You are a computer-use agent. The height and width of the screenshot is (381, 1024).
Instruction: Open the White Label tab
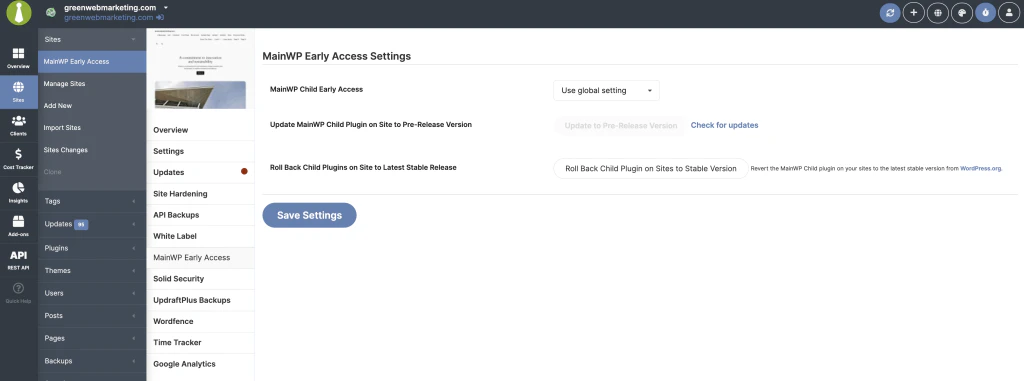pyautogui.click(x=200, y=236)
